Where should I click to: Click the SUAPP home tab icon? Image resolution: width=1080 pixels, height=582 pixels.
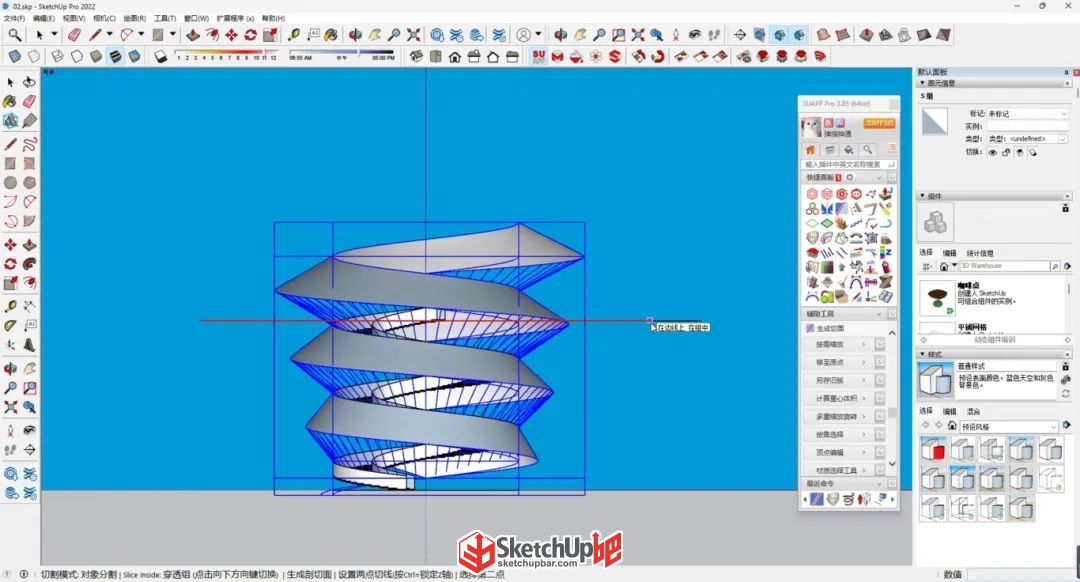pyautogui.click(x=811, y=149)
